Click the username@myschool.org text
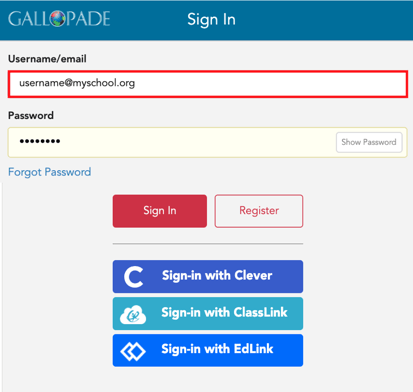The image size is (413, 392). coord(77,83)
